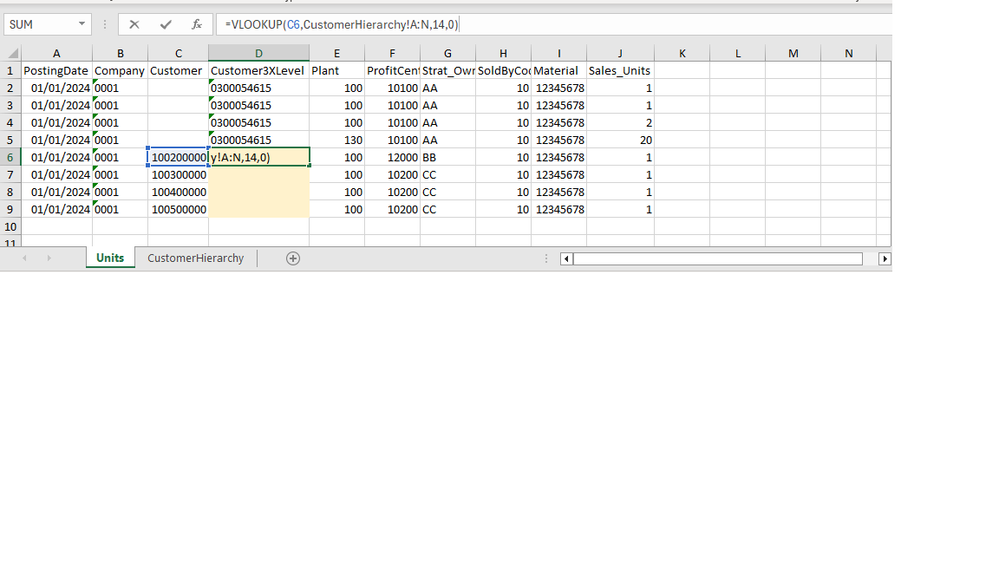Select all cells with corner triangle
This screenshot has width=999, height=562.
point(11,54)
